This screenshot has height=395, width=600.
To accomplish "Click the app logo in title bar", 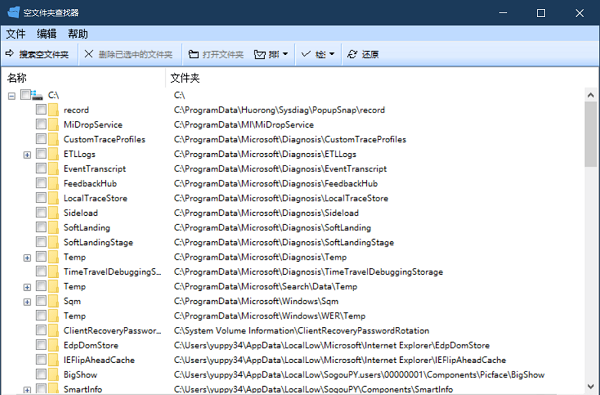I will [14, 12].
